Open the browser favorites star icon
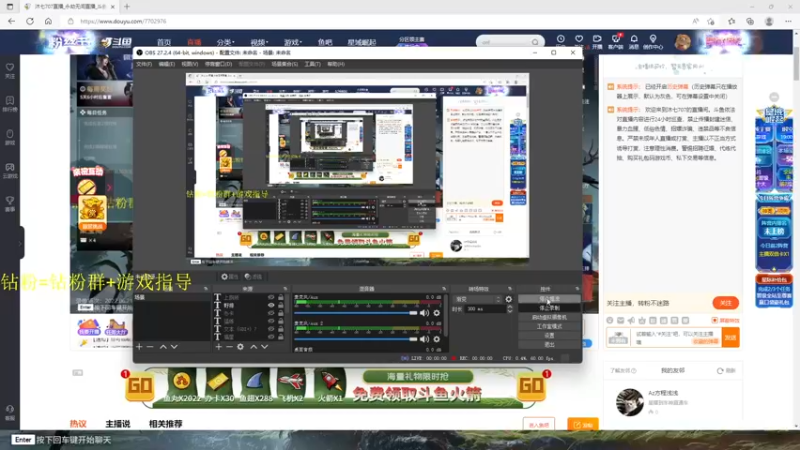This screenshot has width=800, height=450. [x=732, y=21]
